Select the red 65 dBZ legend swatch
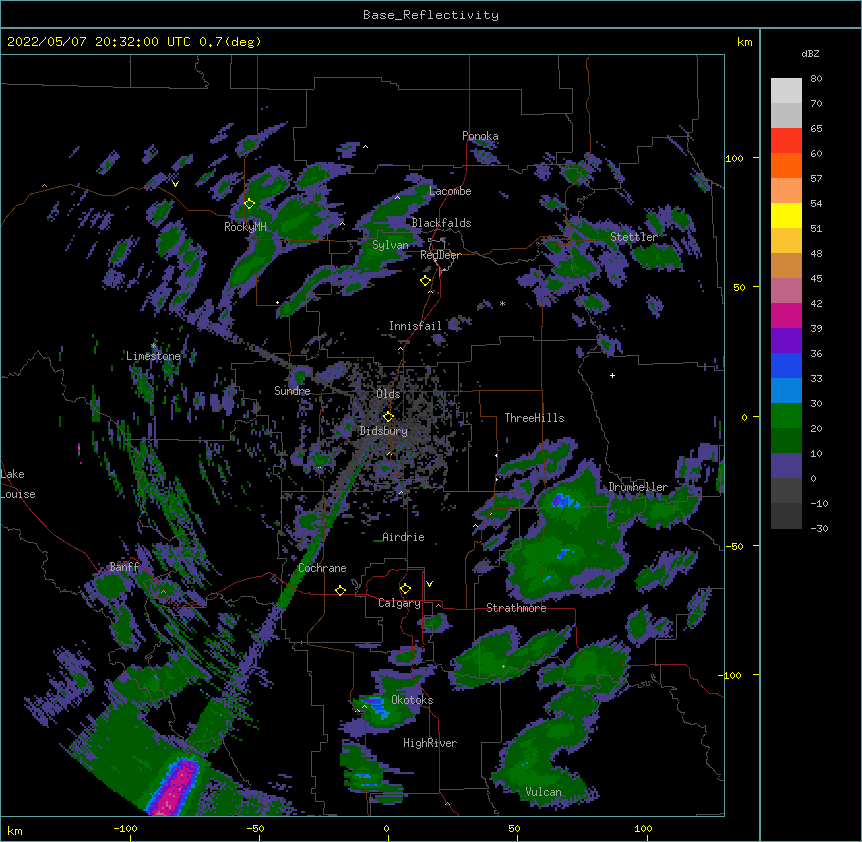This screenshot has height=842, width=862. coord(786,141)
